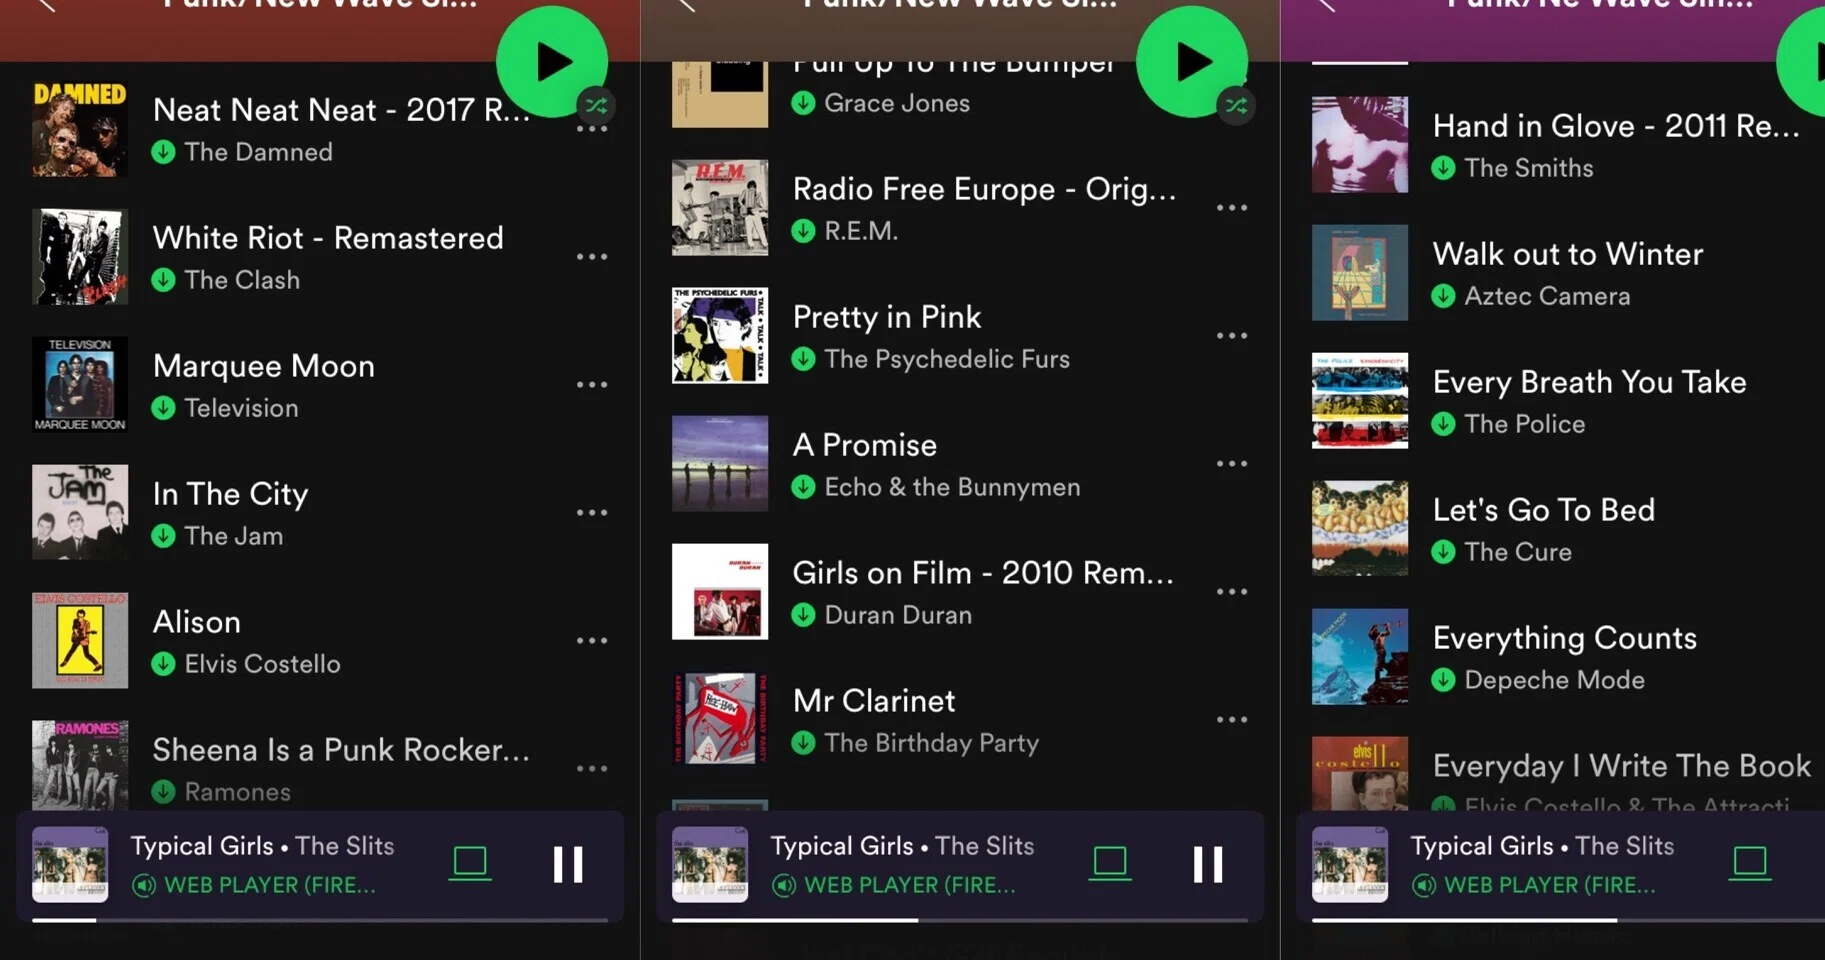Screen dimensions: 1825x960
Task: Open more options for Neat Neat Neat
Action: point(592,130)
